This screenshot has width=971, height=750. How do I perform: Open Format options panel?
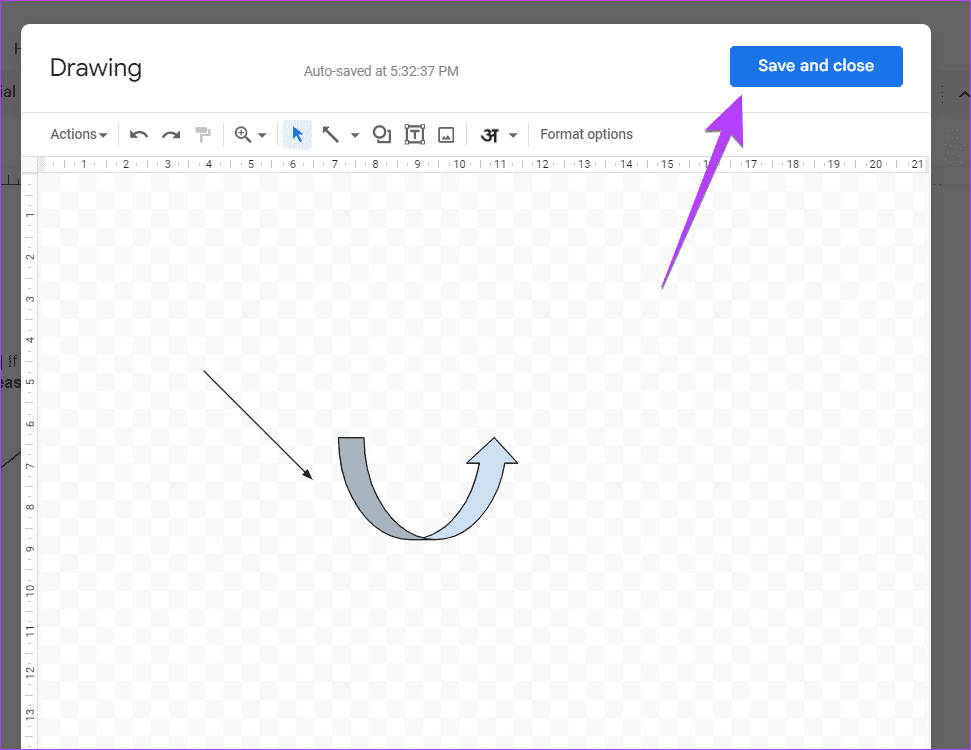[x=586, y=134]
